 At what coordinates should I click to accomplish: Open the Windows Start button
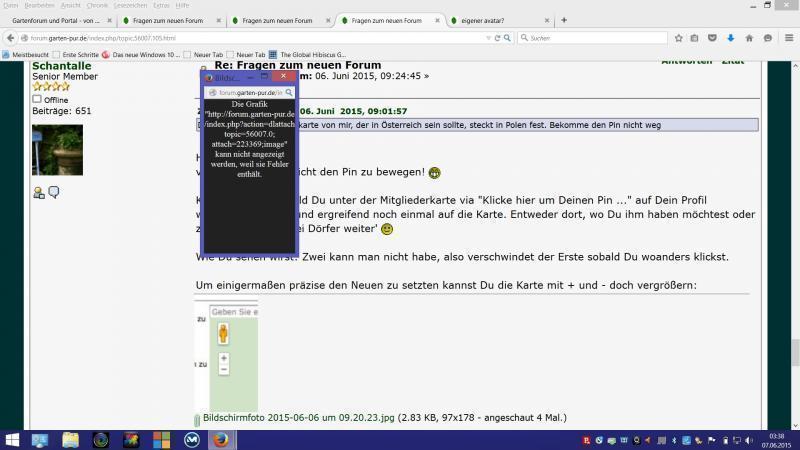click(12, 439)
